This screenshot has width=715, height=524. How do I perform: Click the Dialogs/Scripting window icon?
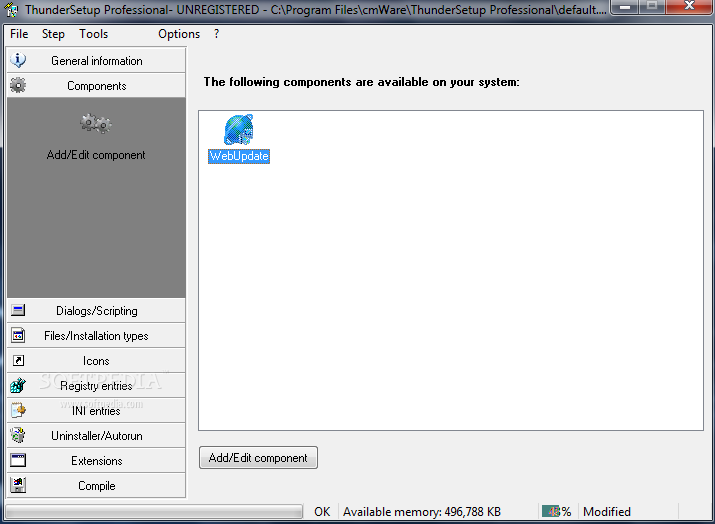[18, 311]
